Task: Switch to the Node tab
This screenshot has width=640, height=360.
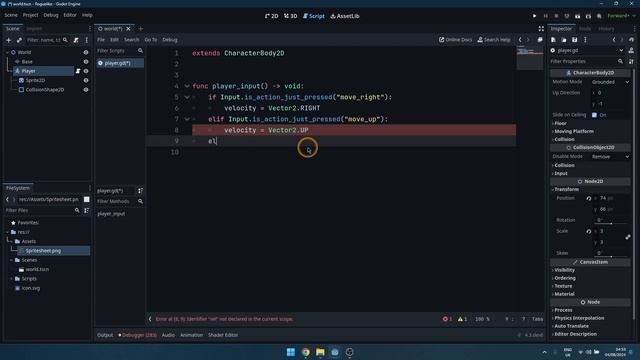Action: (585, 29)
